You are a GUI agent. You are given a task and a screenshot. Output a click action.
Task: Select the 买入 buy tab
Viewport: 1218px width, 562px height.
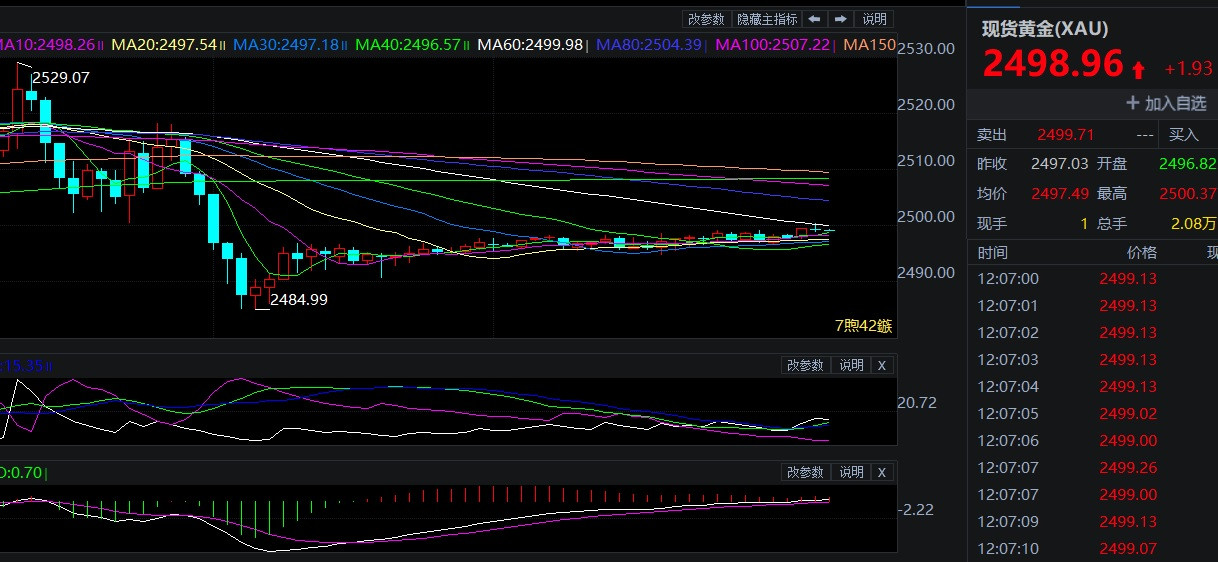[x=1184, y=135]
